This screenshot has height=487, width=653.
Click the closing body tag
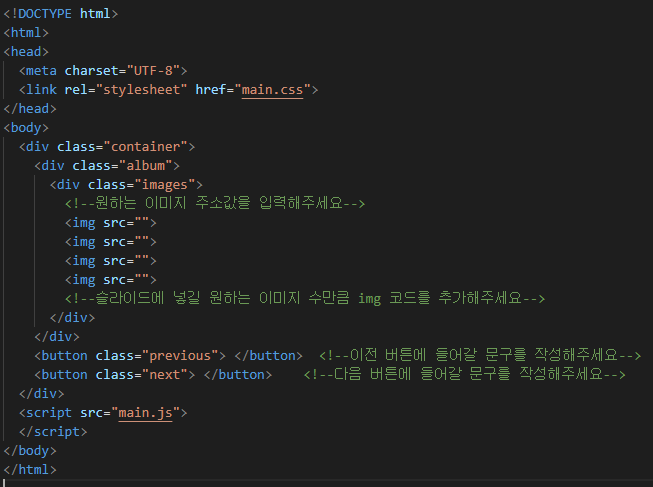point(30,451)
